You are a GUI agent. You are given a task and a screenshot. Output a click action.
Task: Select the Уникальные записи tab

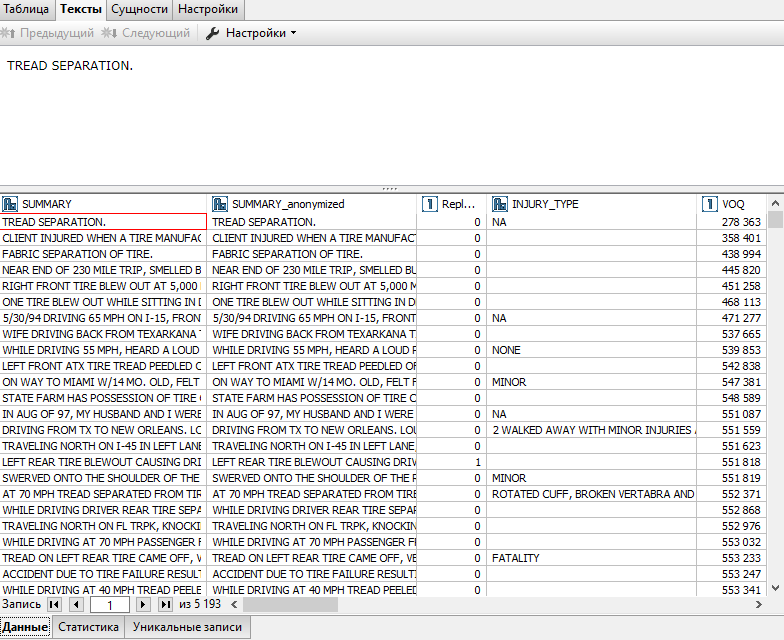tap(188, 628)
